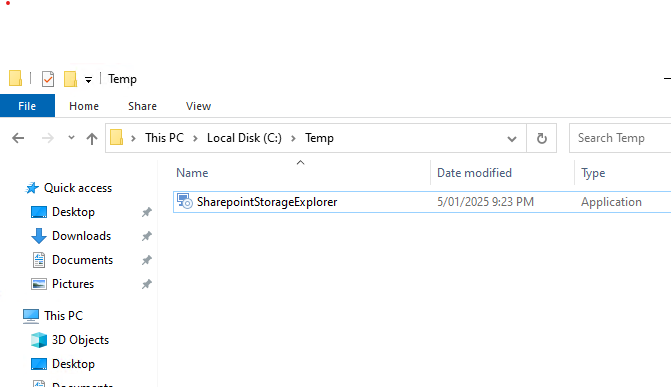
Task: Open Desktop under This PC
Action: 73,364
